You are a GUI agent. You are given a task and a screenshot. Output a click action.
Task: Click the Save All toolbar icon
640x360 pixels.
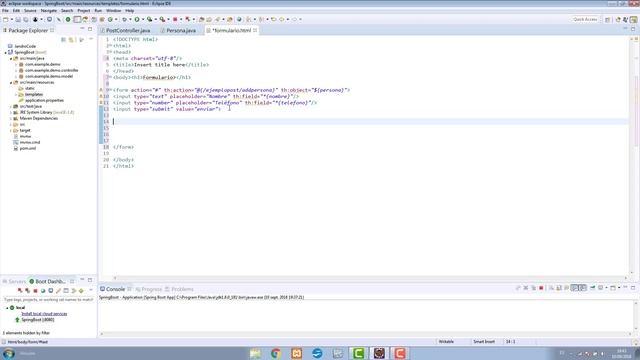coord(26,19)
